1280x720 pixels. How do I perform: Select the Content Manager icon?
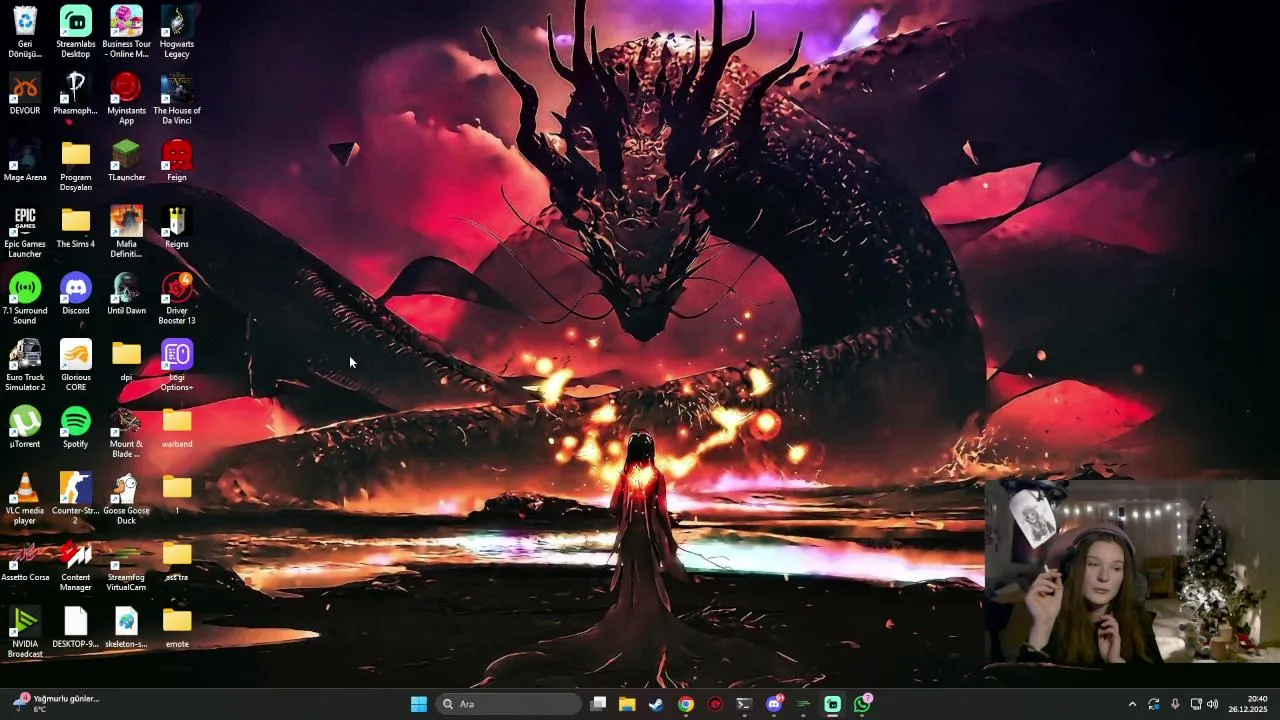tap(76, 566)
